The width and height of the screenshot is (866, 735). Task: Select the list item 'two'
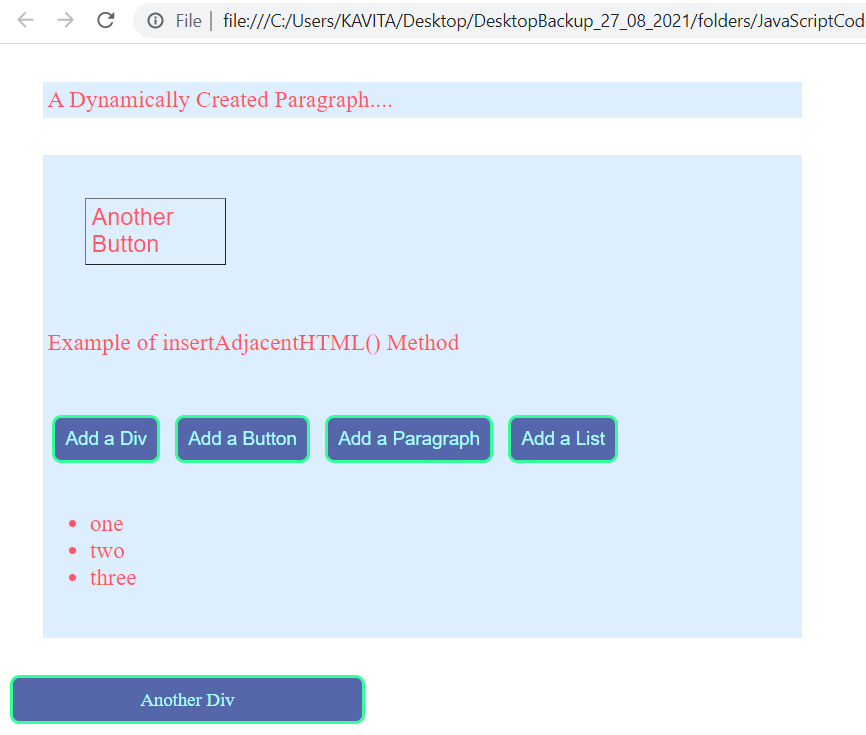(107, 551)
